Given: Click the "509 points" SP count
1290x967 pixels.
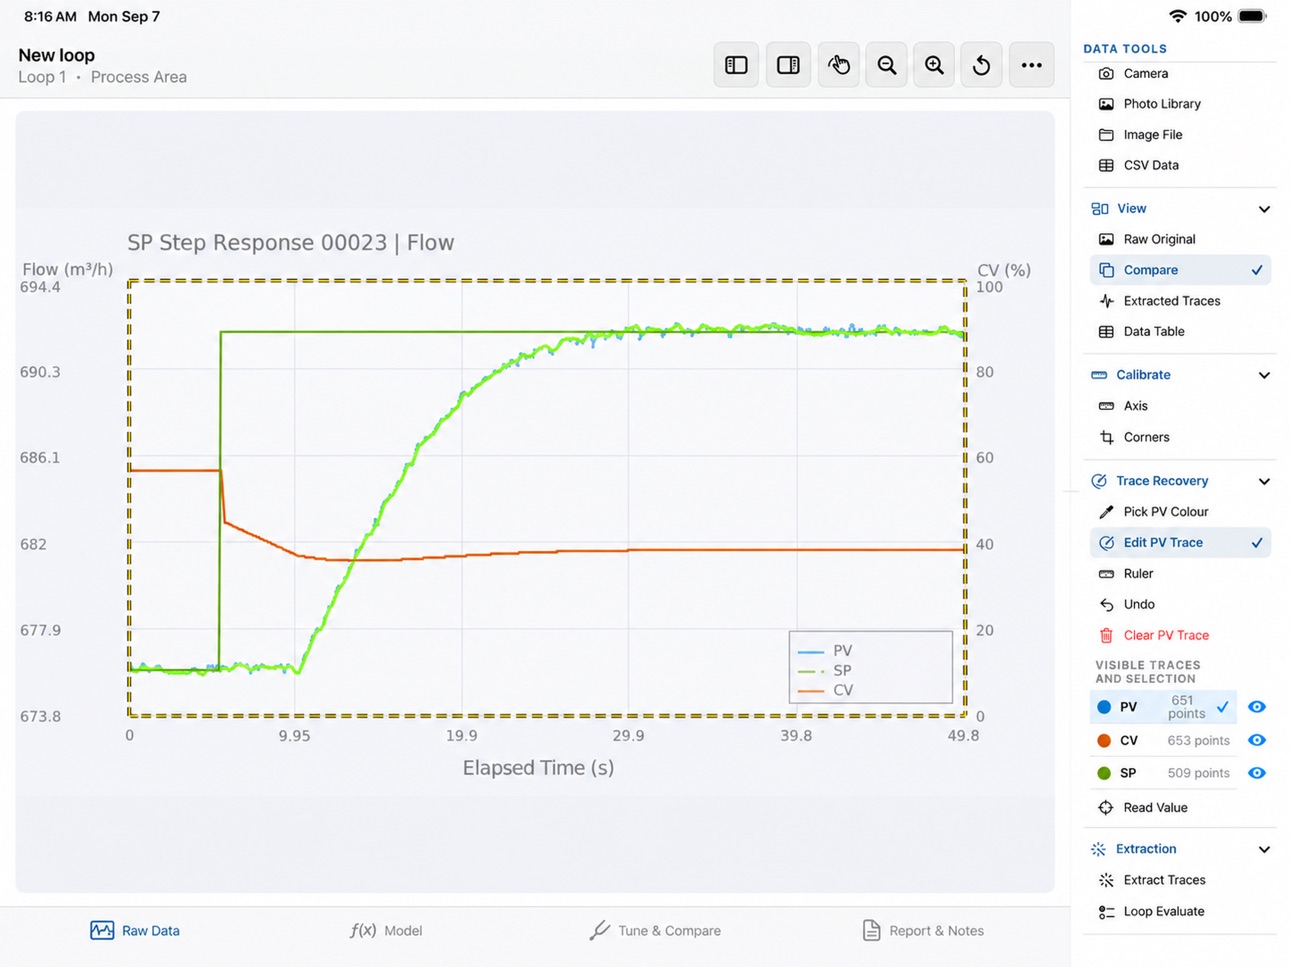Looking at the screenshot, I should pos(1198,773).
